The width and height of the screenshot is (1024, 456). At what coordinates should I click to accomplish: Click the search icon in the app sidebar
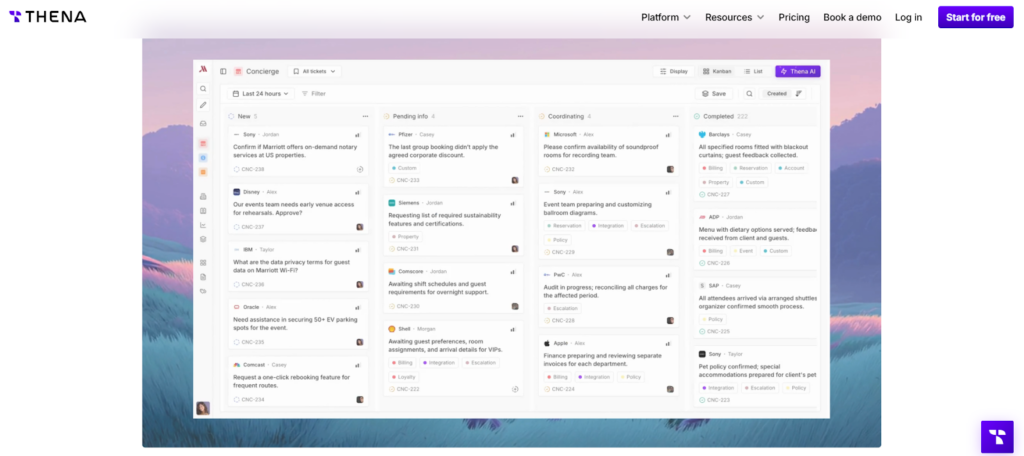point(203,89)
